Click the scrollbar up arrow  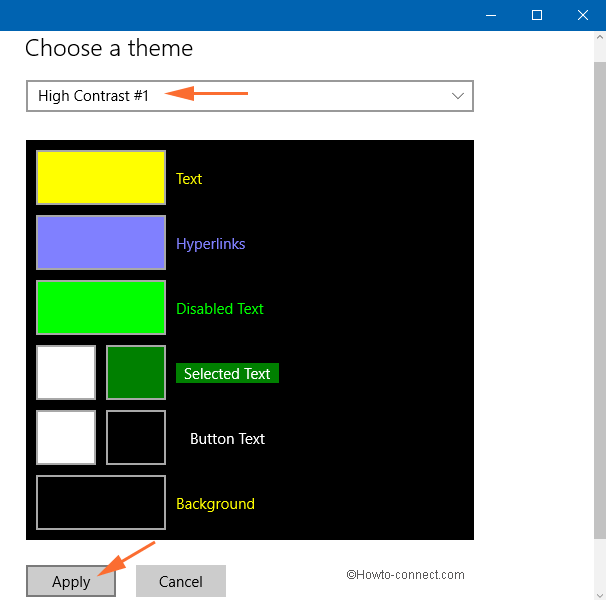point(600,38)
